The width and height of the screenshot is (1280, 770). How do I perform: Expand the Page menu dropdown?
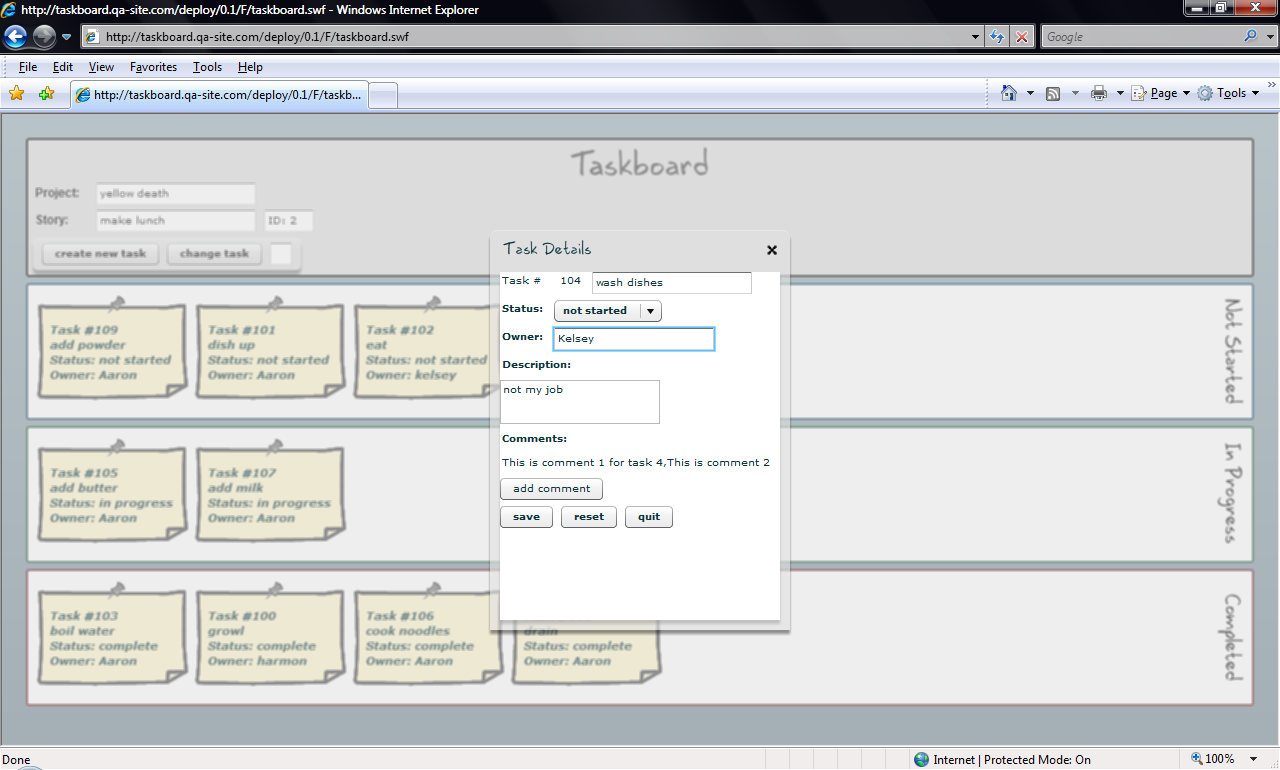pyautogui.click(x=1161, y=93)
